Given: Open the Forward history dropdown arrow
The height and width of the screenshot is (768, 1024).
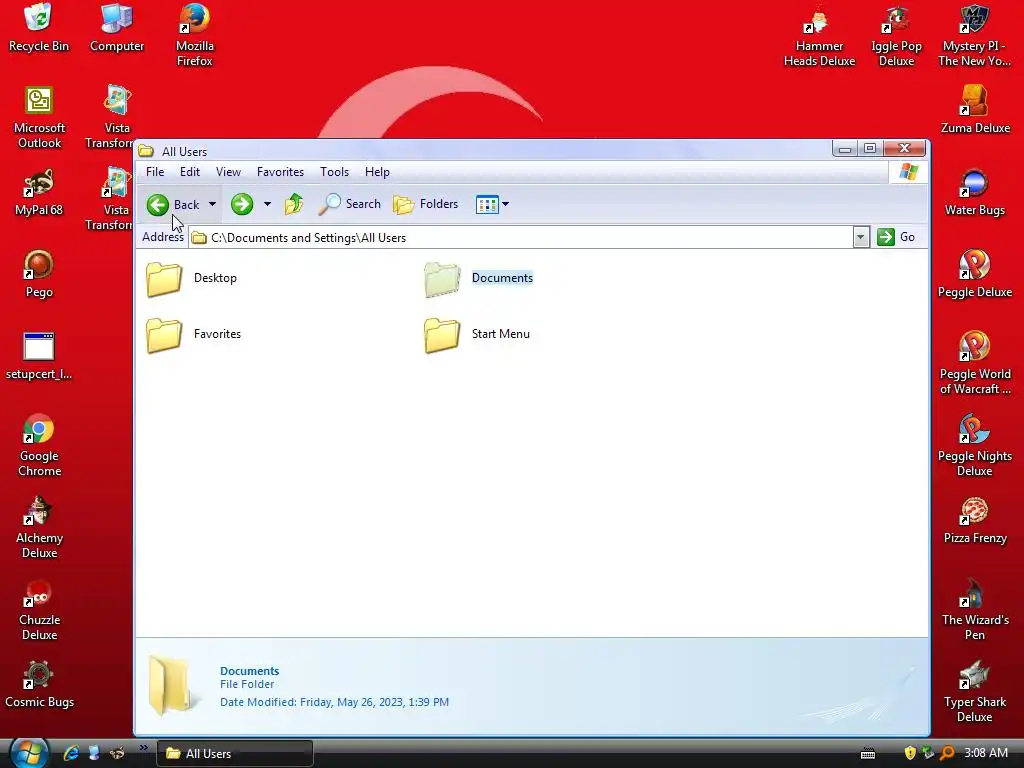Looking at the screenshot, I should tap(267, 204).
